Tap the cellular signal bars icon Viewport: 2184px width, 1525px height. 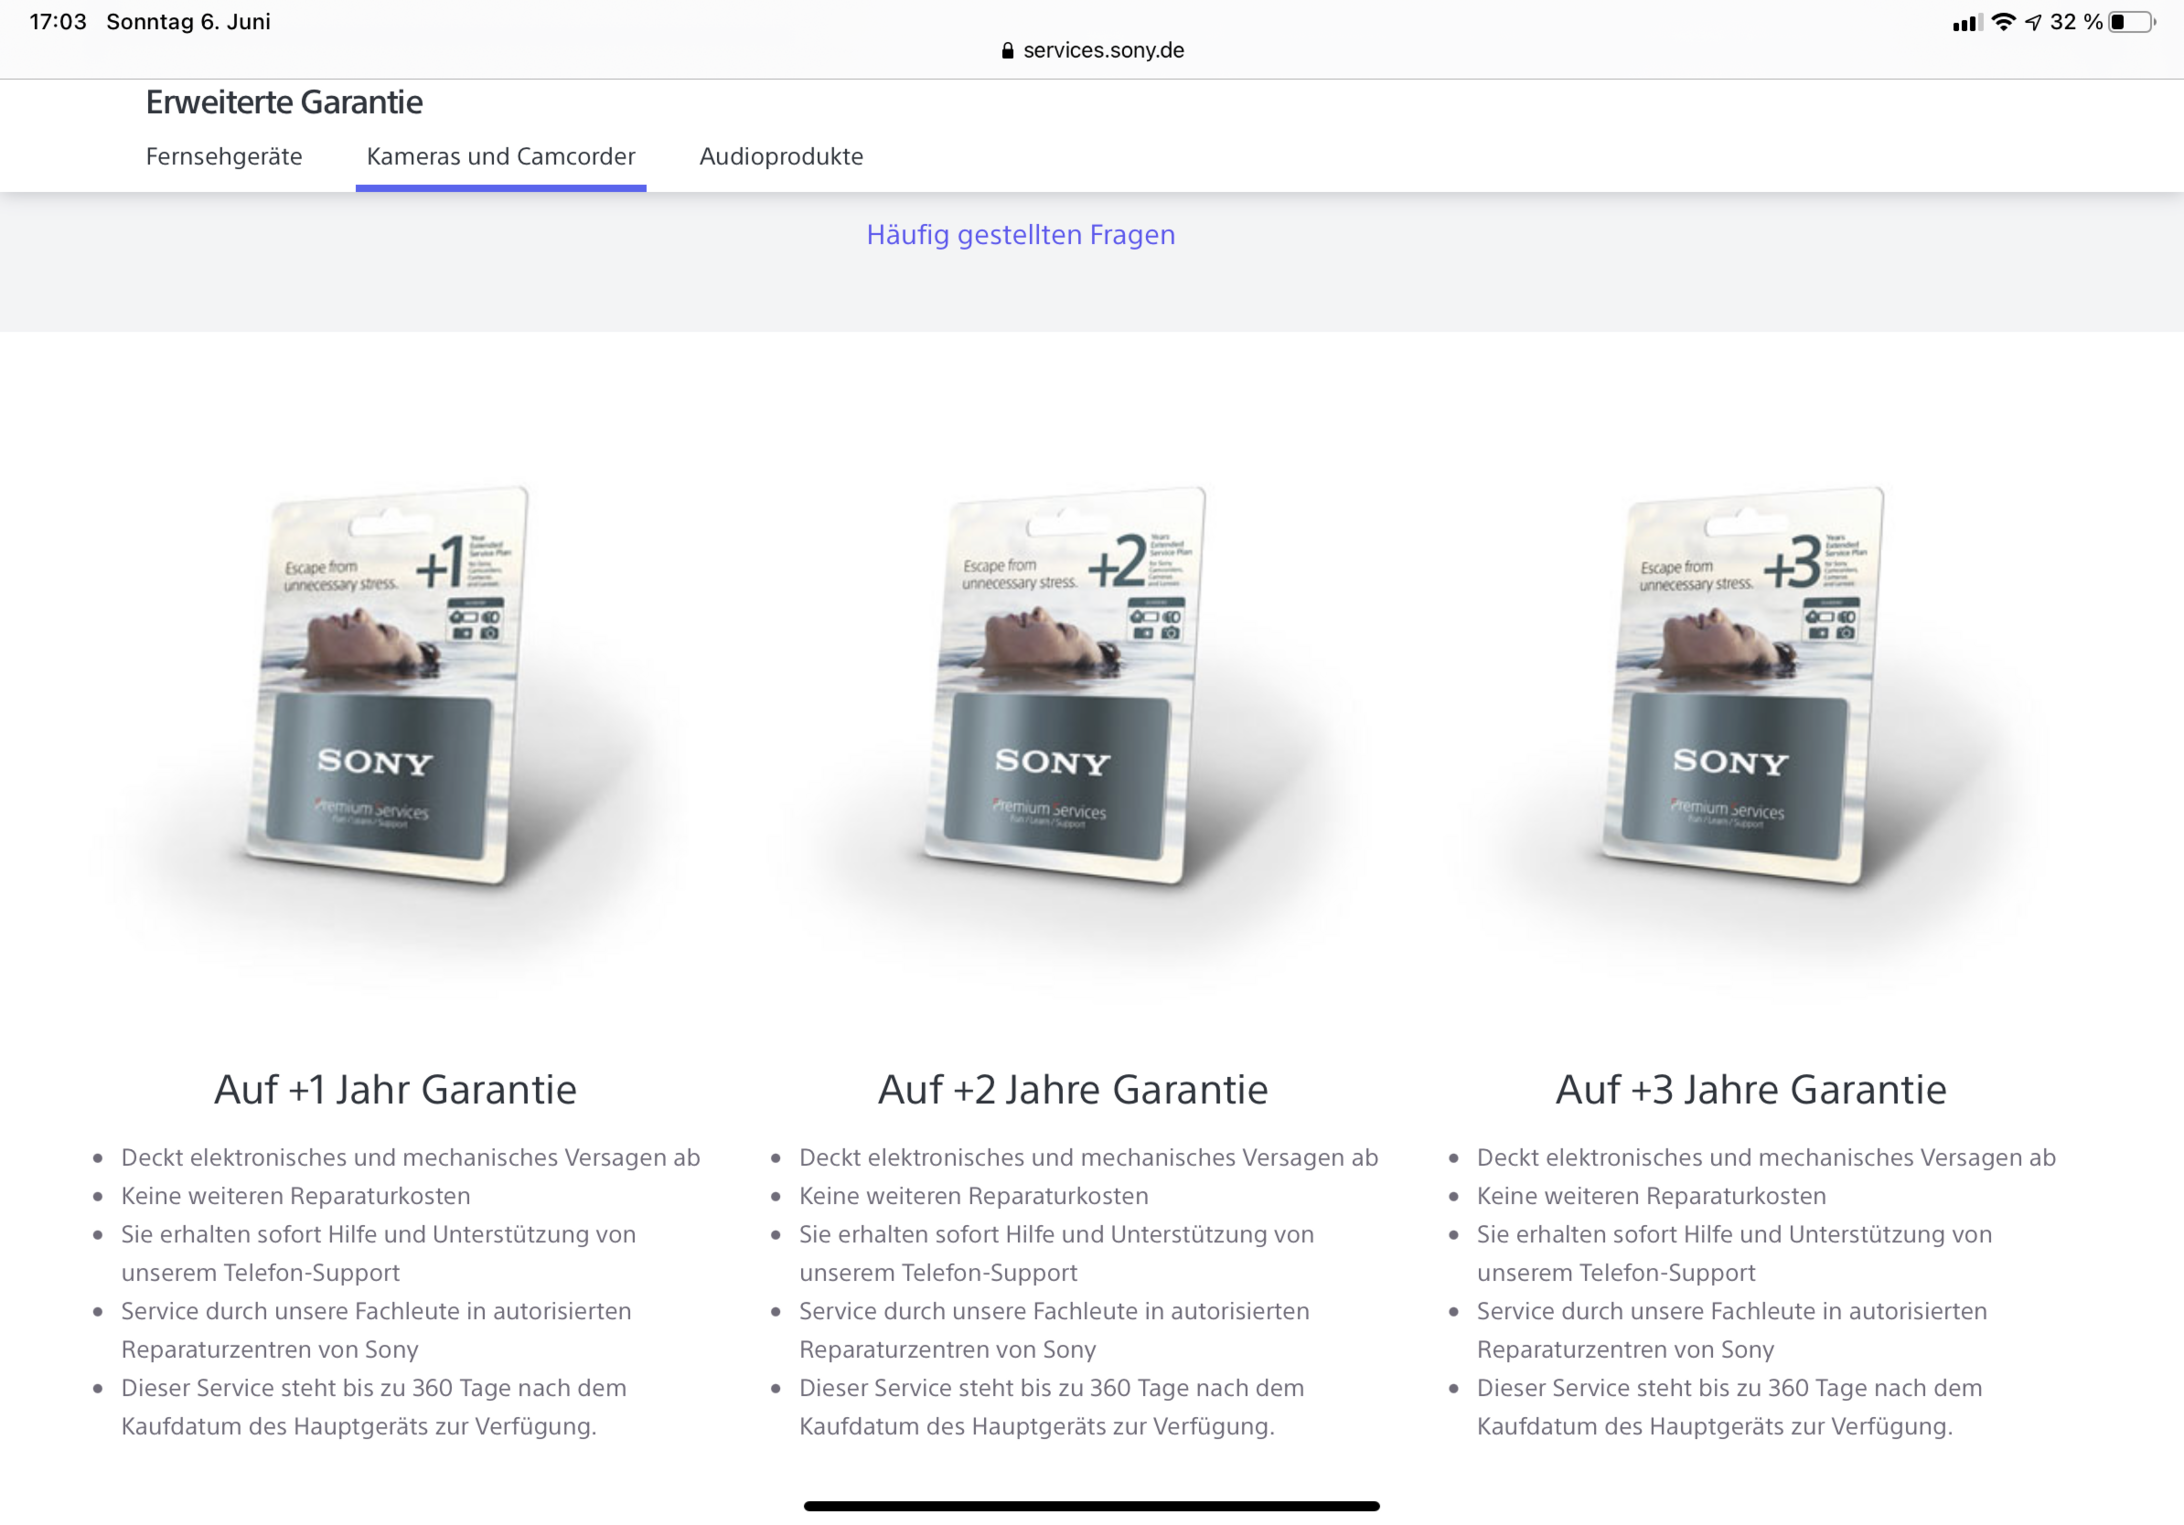[1965, 23]
